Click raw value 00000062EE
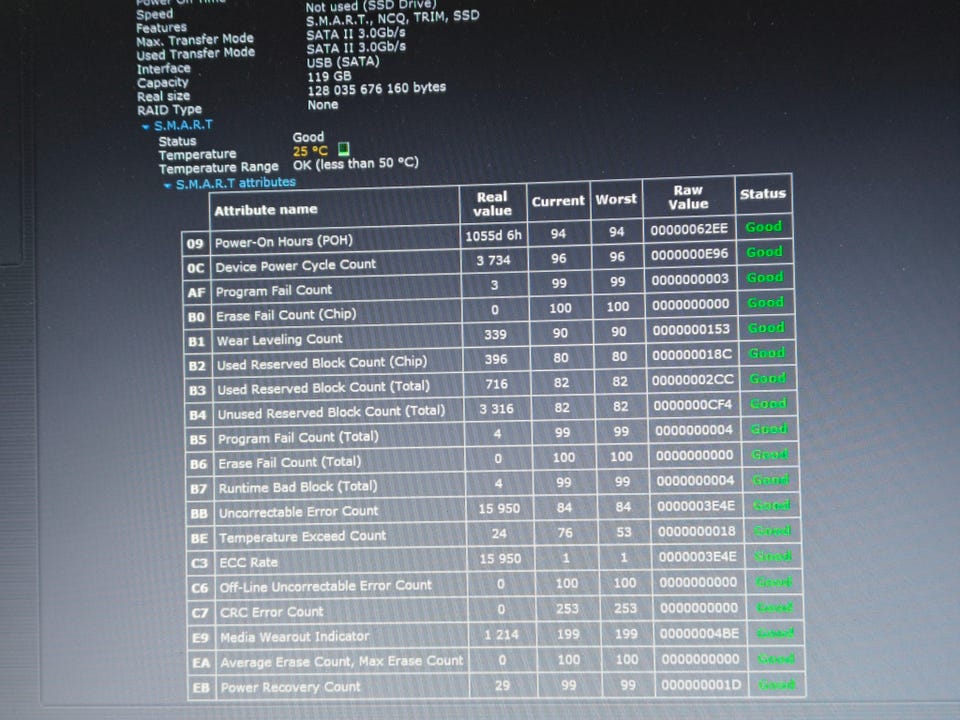The height and width of the screenshot is (720, 960). coord(689,229)
